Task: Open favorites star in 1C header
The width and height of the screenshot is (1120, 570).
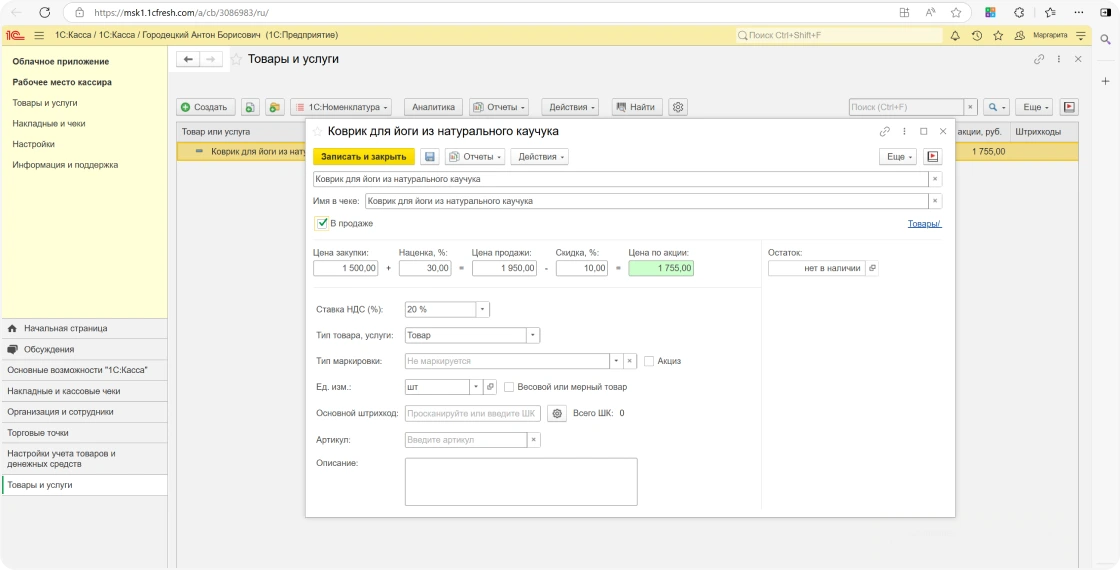Action: coord(998,35)
